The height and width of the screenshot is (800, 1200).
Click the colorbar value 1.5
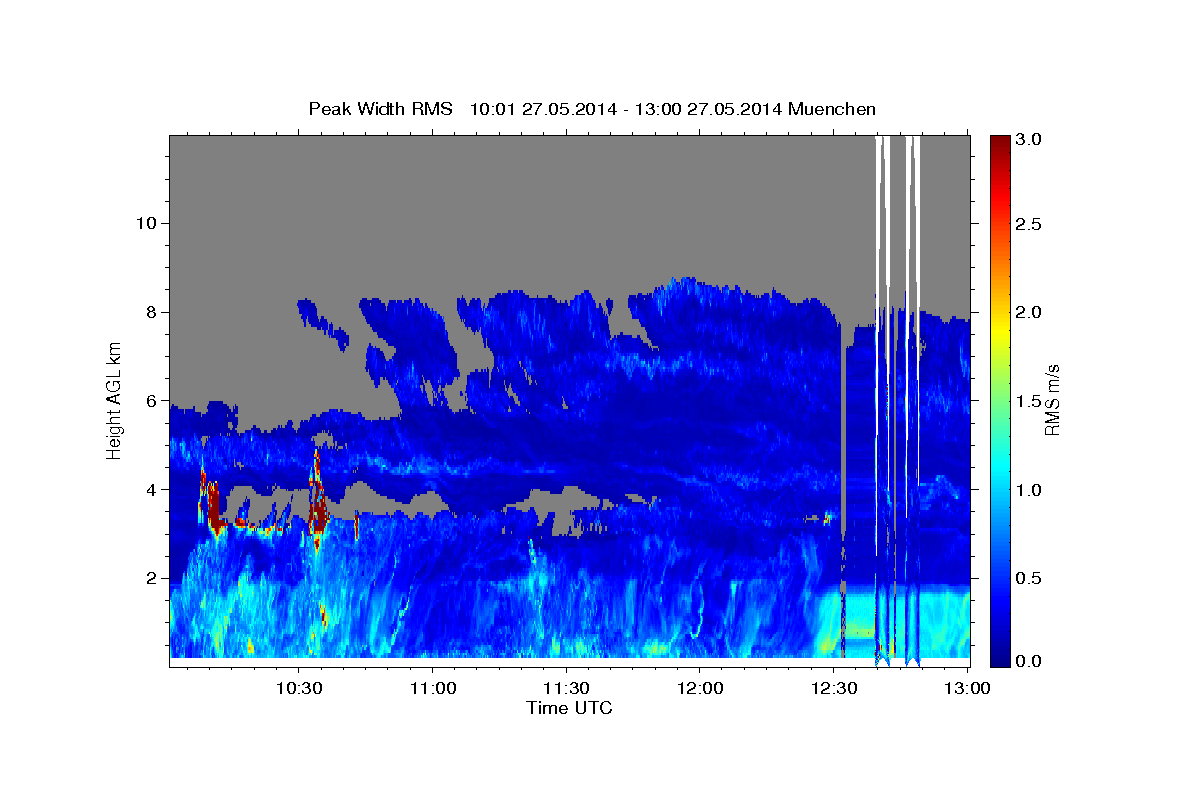coord(1028,401)
